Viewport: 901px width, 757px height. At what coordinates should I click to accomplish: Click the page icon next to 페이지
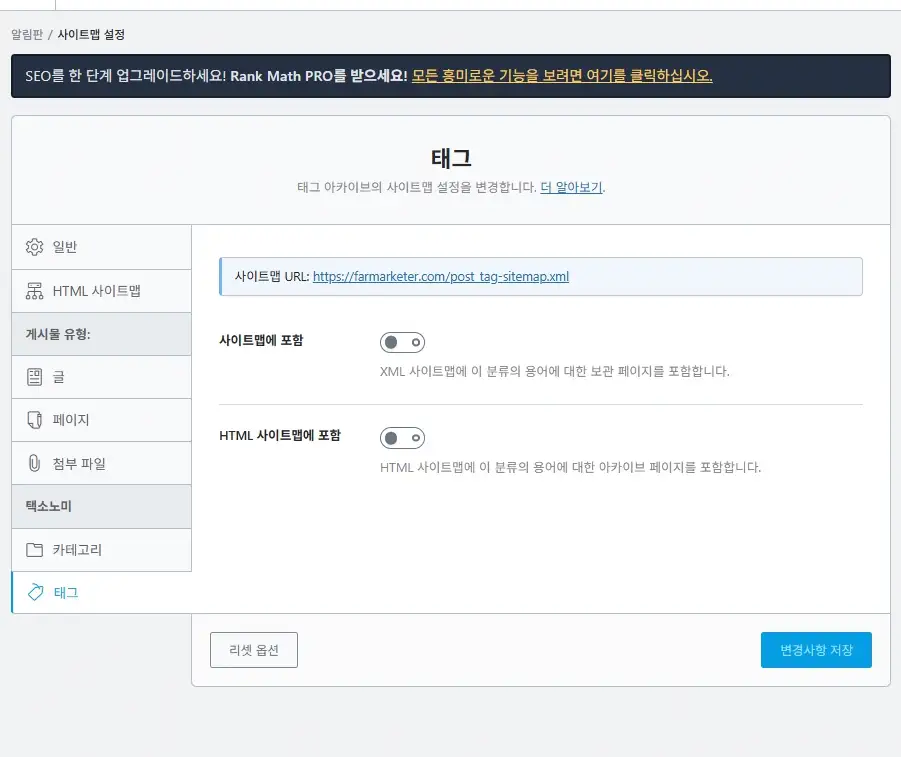(x=34, y=420)
